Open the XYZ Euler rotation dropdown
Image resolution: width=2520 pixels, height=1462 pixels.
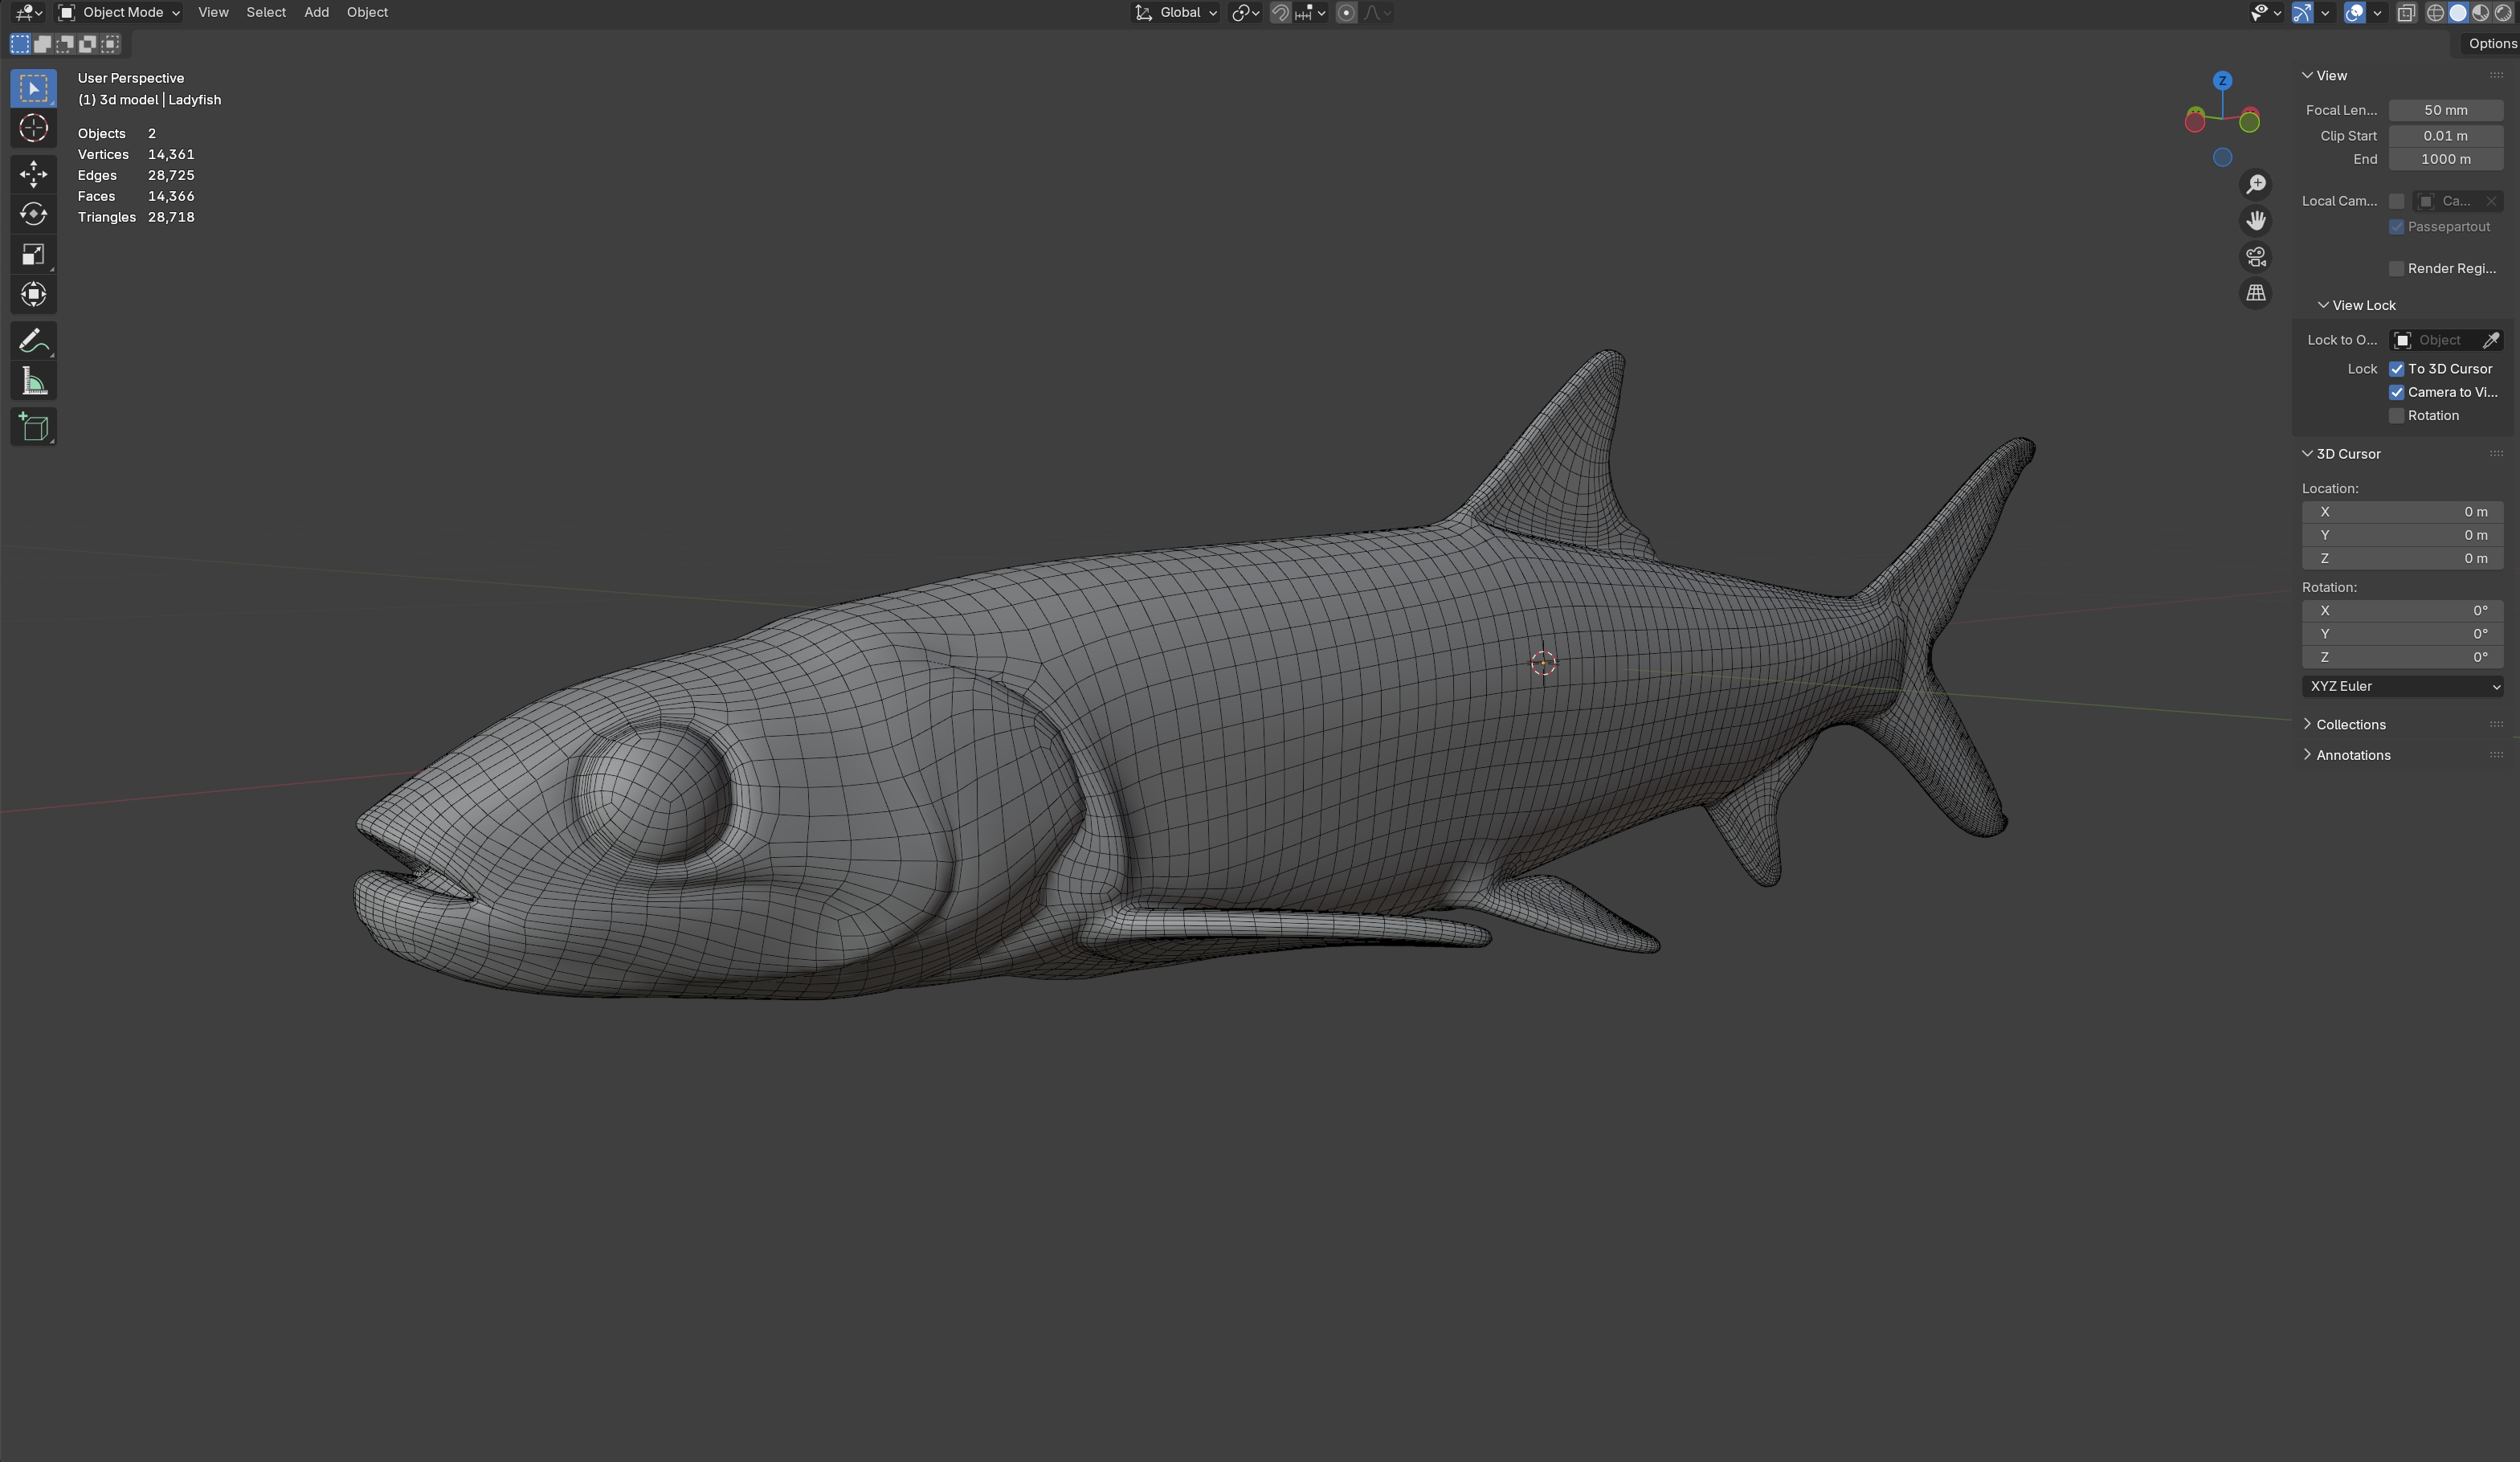[x=2402, y=686]
